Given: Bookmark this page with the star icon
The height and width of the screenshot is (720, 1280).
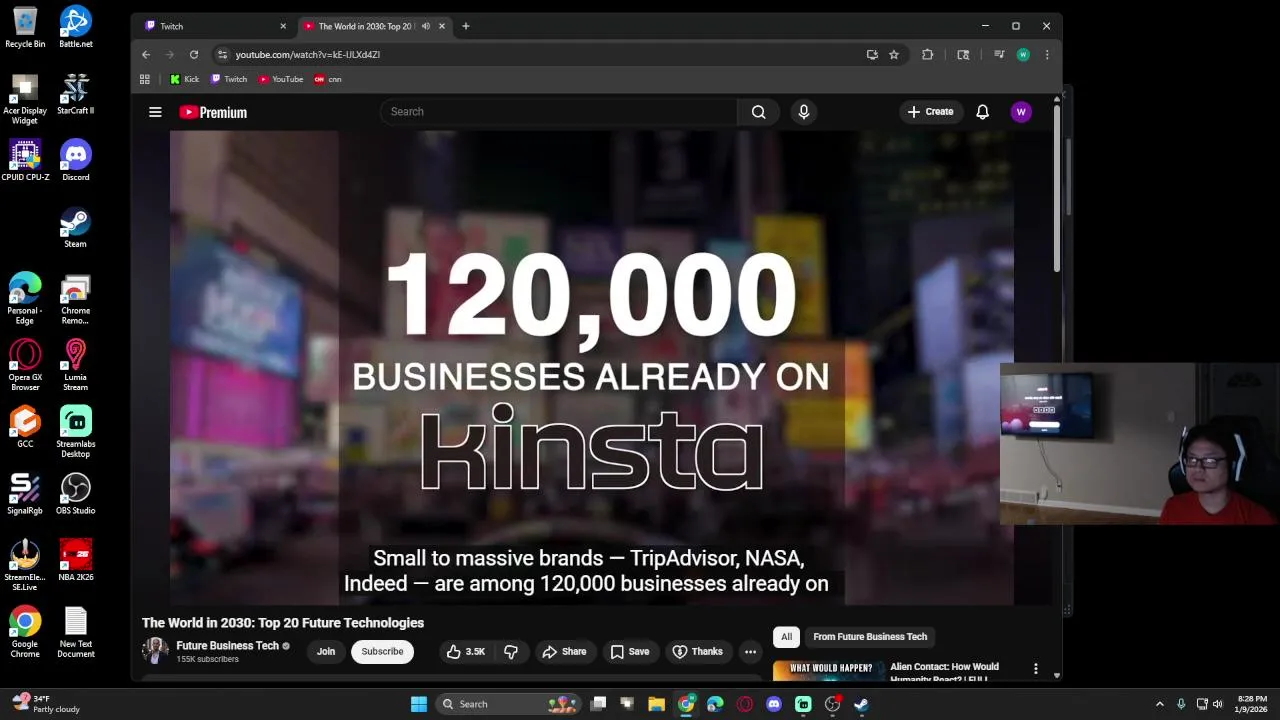Looking at the screenshot, I should 894,55.
